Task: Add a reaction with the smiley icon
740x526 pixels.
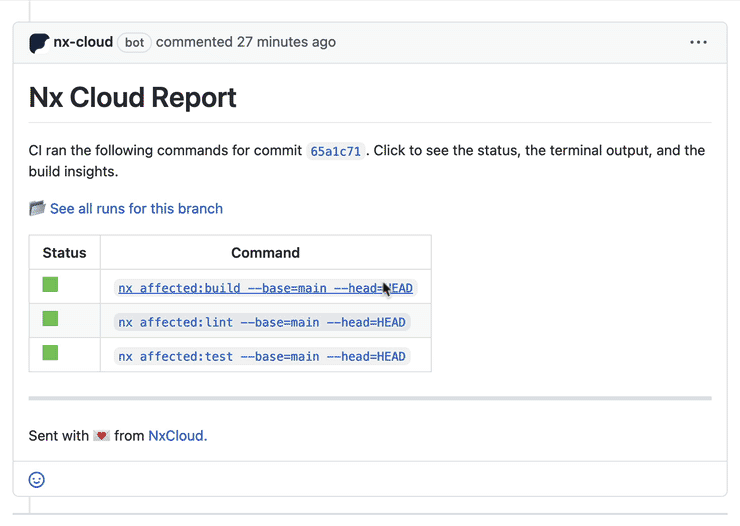Action: pos(36,480)
